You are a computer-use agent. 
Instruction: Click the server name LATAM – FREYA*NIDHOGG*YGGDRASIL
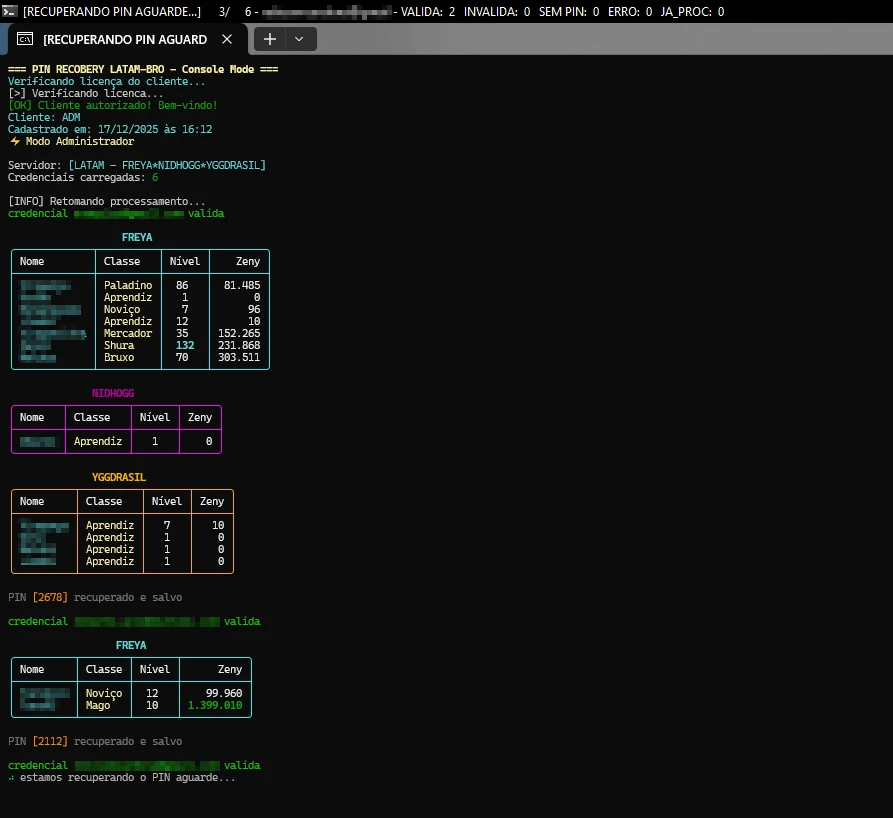(x=167, y=165)
